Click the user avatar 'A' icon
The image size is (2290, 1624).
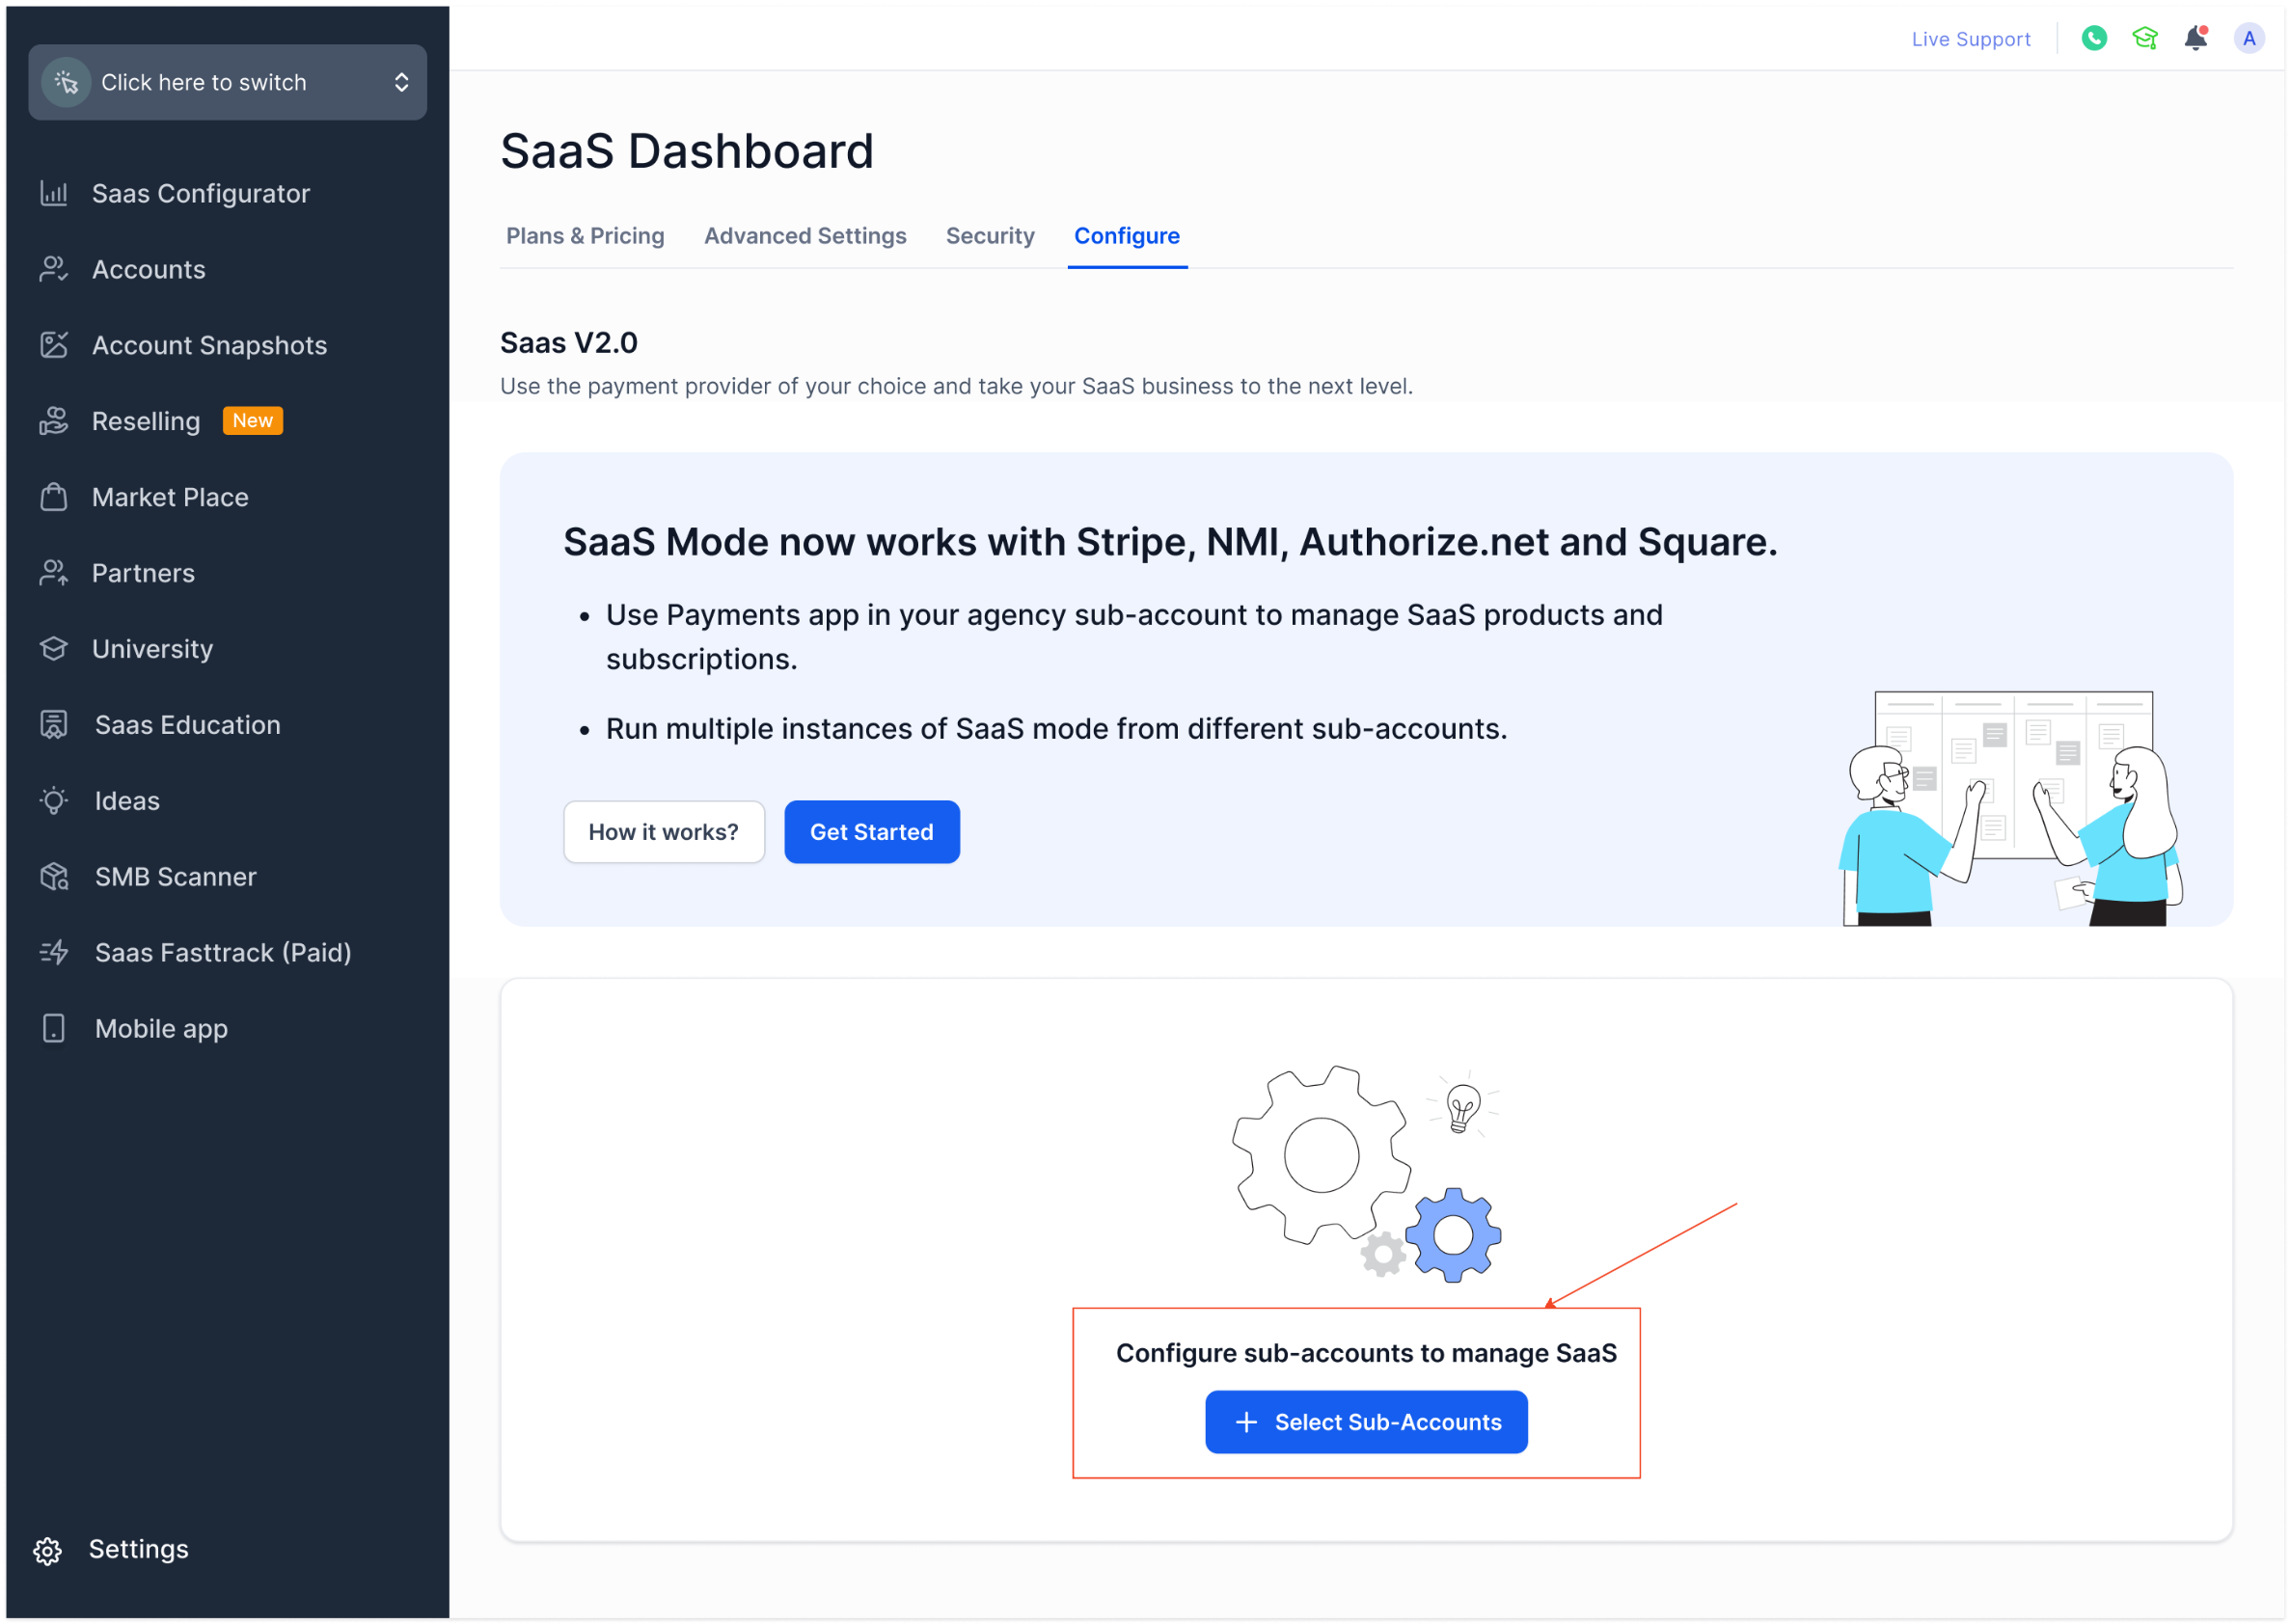(x=2248, y=38)
